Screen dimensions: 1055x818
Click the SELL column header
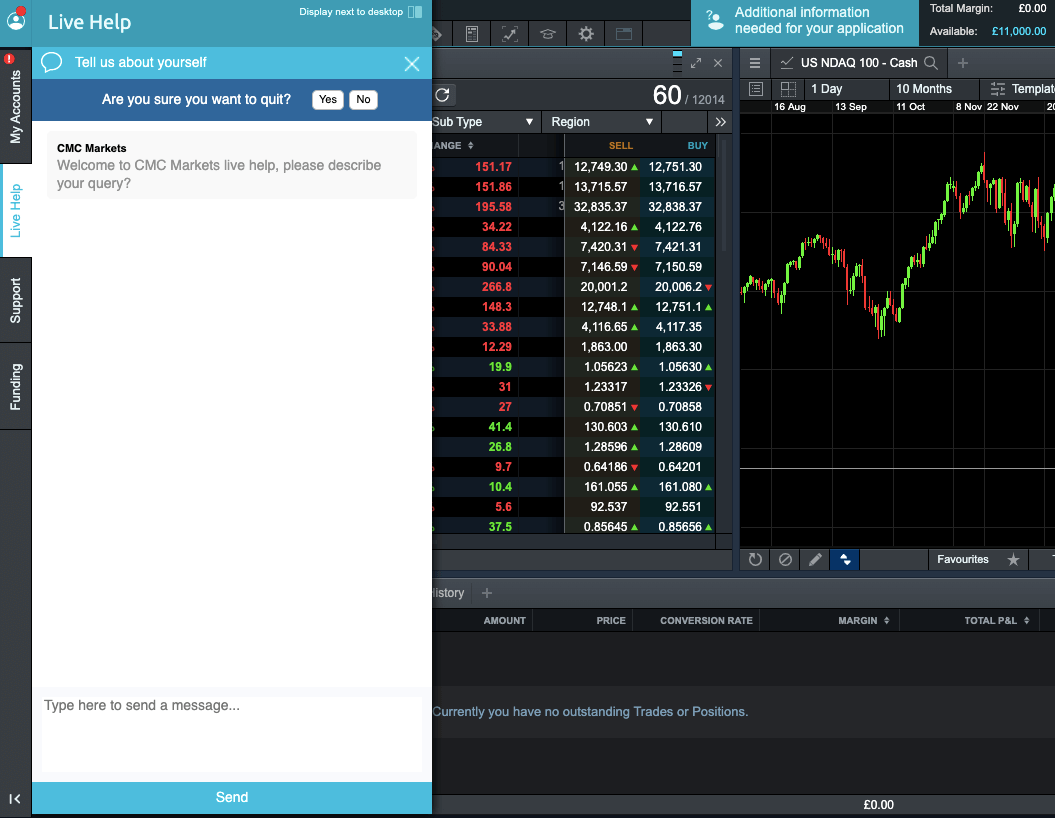pyautogui.click(x=620, y=145)
